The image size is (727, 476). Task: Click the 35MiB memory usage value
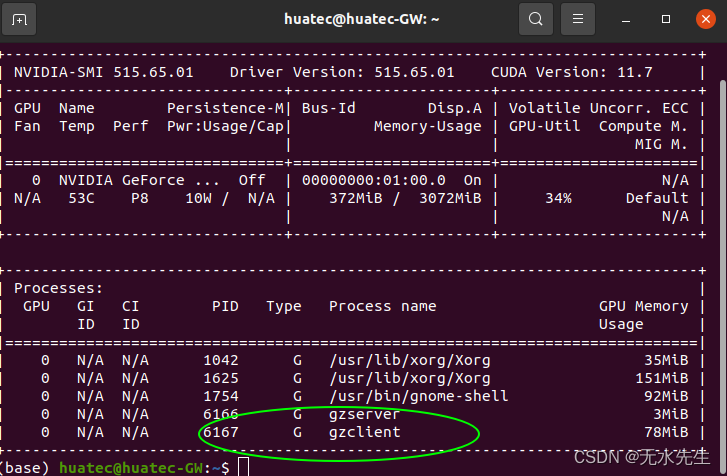point(666,360)
